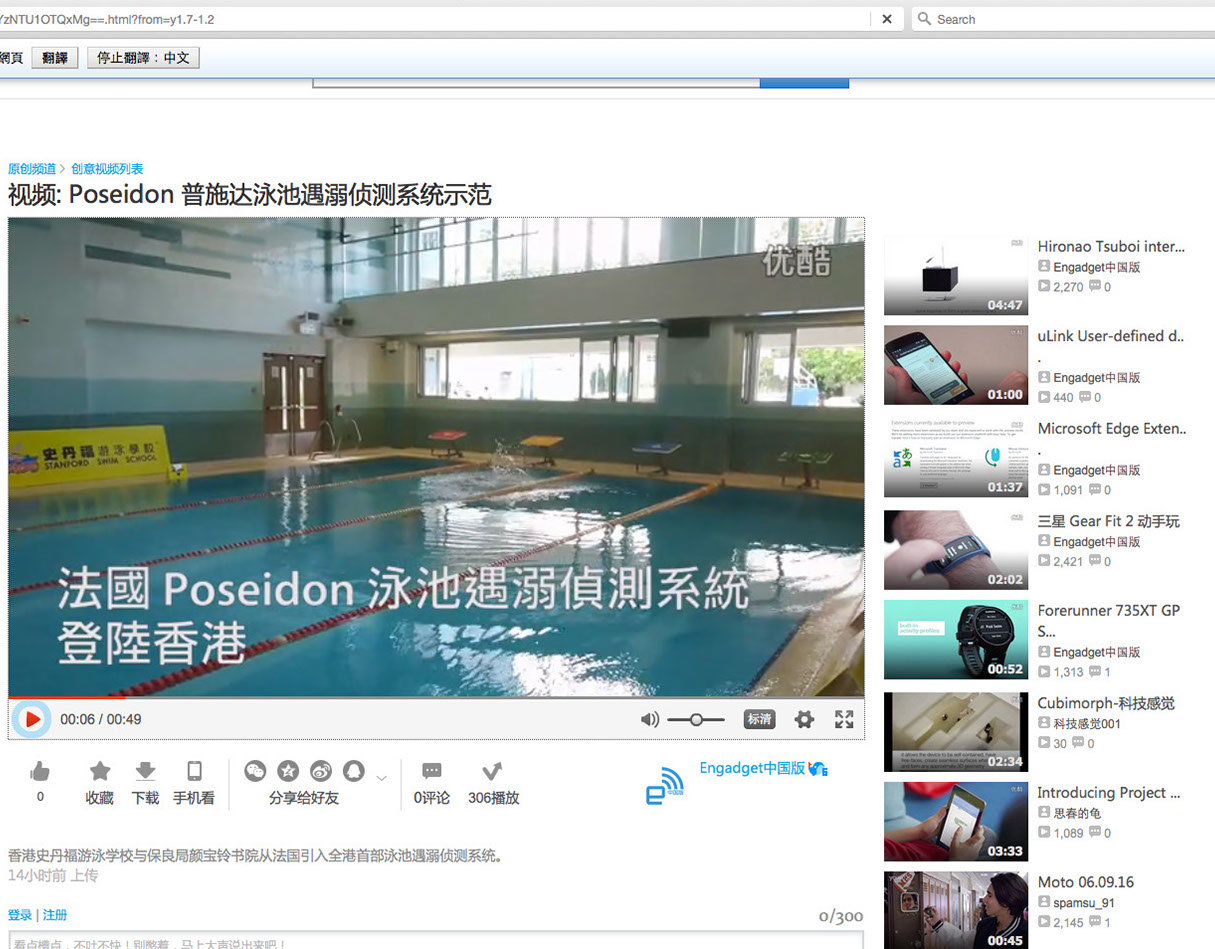
Task: Open the 0评论 comments icon
Action: (x=432, y=771)
